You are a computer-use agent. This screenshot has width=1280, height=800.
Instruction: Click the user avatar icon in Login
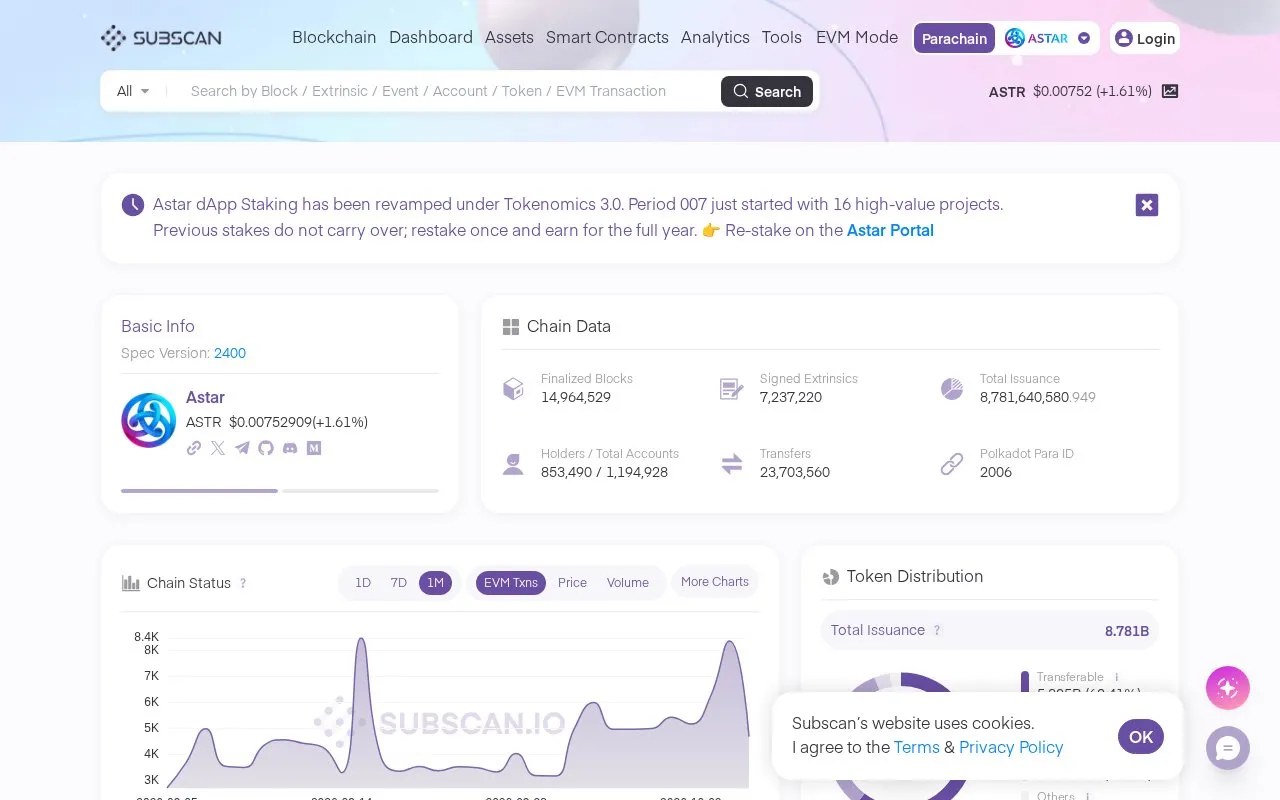1124,38
